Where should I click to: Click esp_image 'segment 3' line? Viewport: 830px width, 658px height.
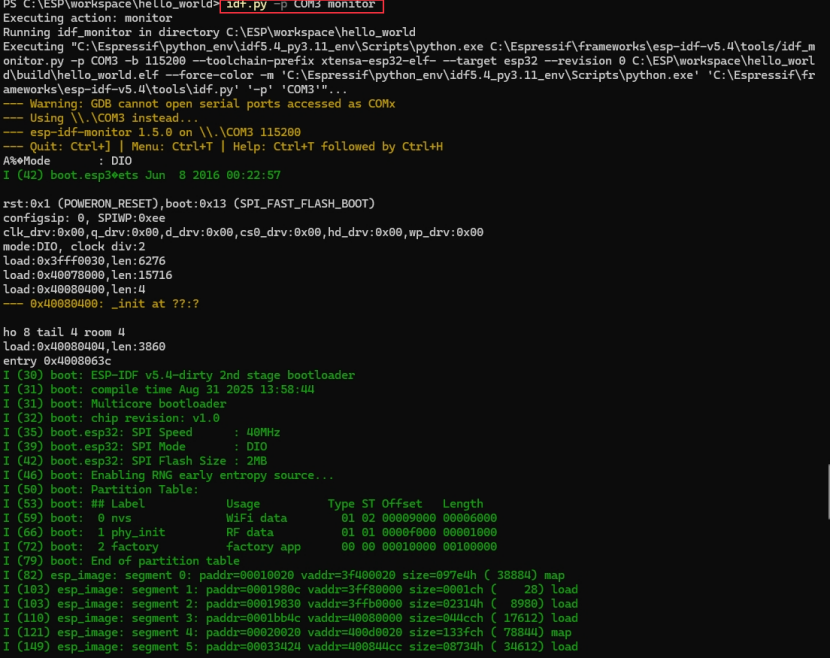coord(291,618)
